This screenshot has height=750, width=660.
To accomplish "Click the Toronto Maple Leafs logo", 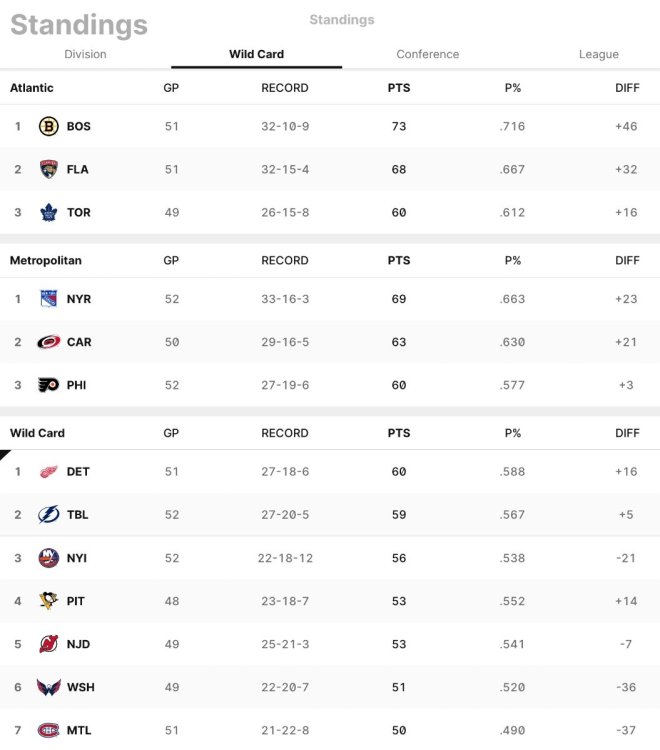I will click(48, 212).
